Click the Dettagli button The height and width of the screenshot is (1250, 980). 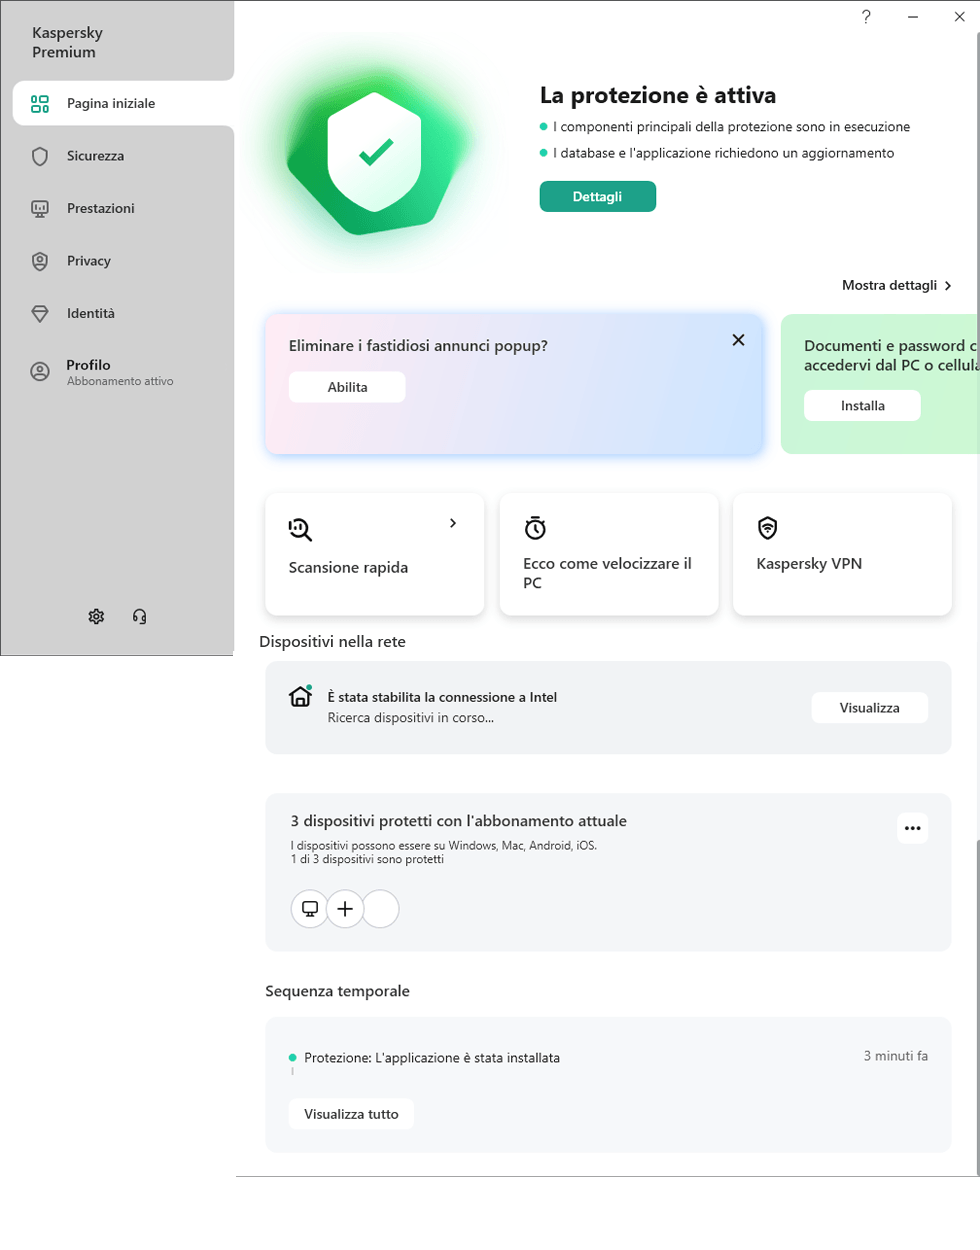(x=597, y=196)
